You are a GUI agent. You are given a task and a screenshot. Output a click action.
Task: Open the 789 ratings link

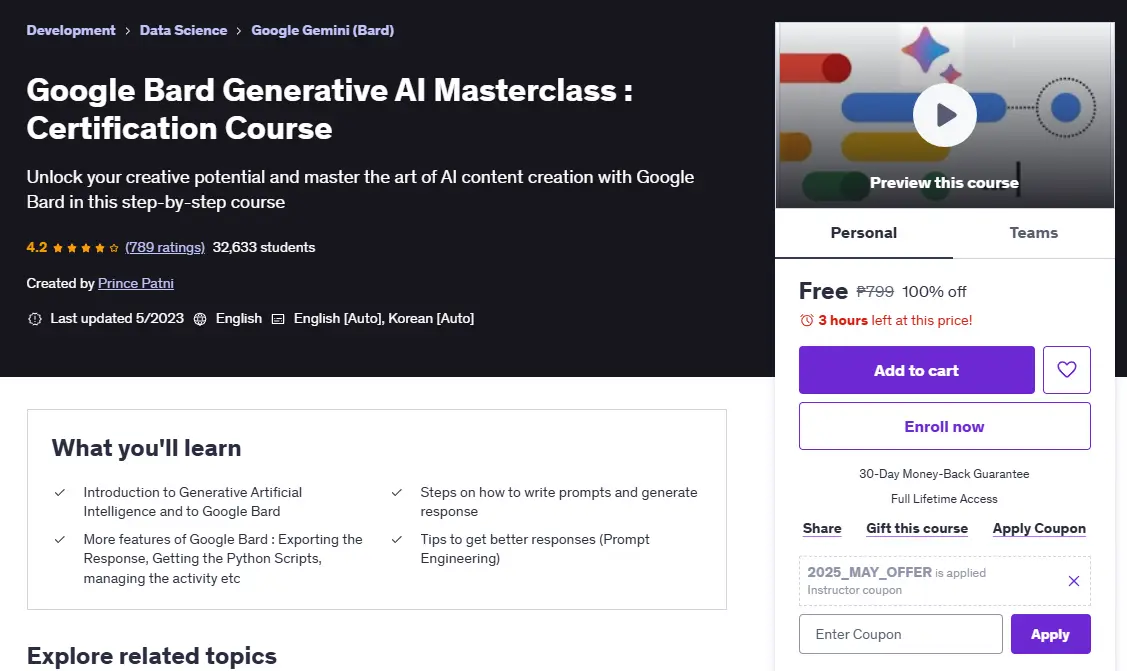coord(165,247)
